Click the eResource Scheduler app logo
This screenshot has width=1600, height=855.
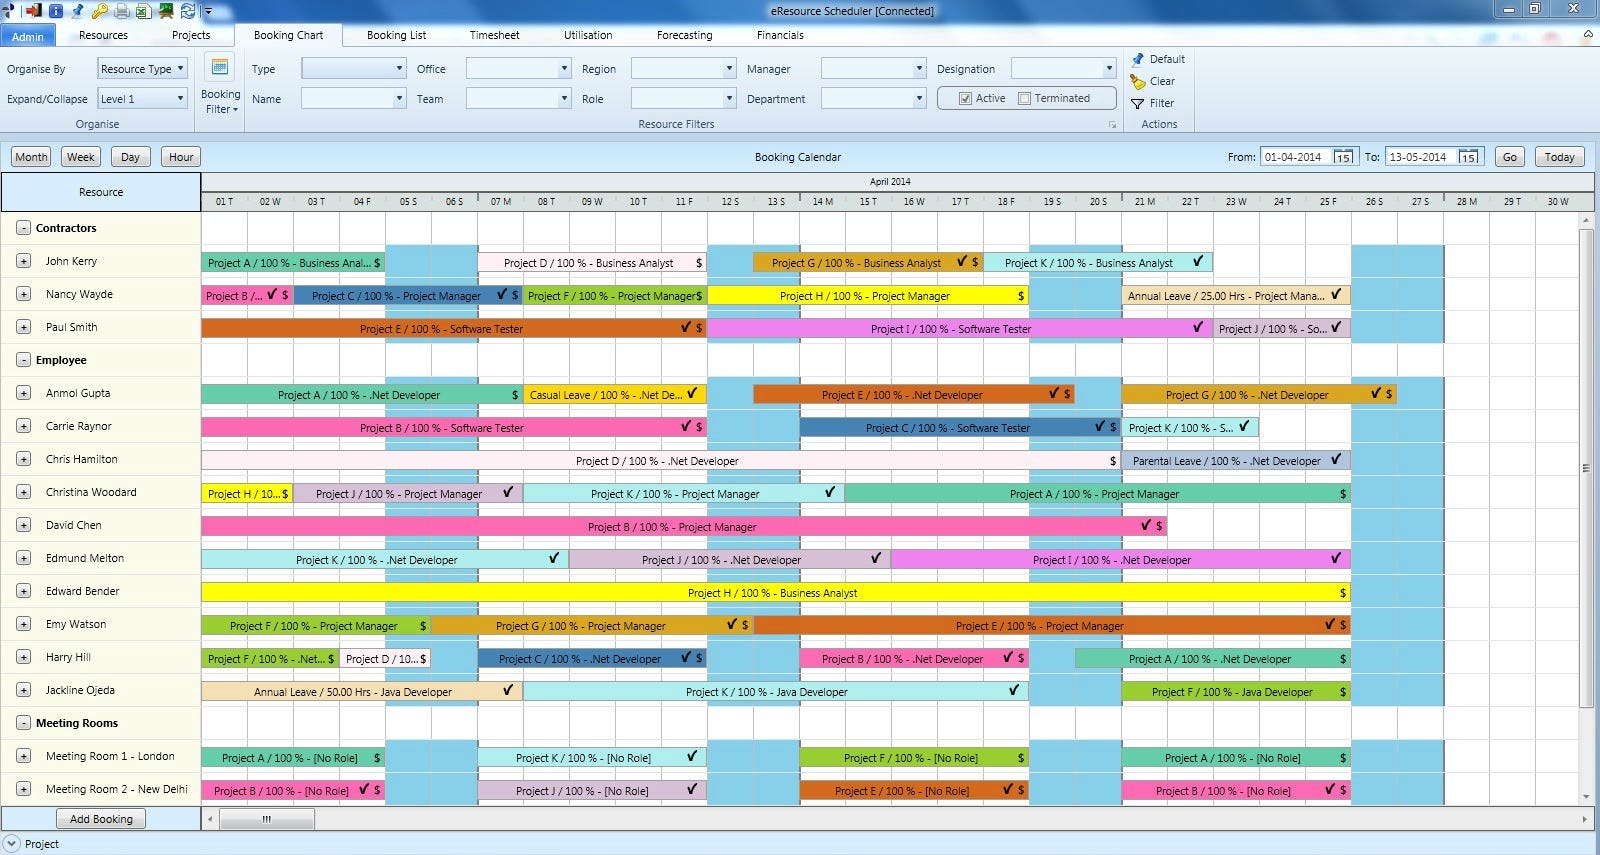point(9,11)
